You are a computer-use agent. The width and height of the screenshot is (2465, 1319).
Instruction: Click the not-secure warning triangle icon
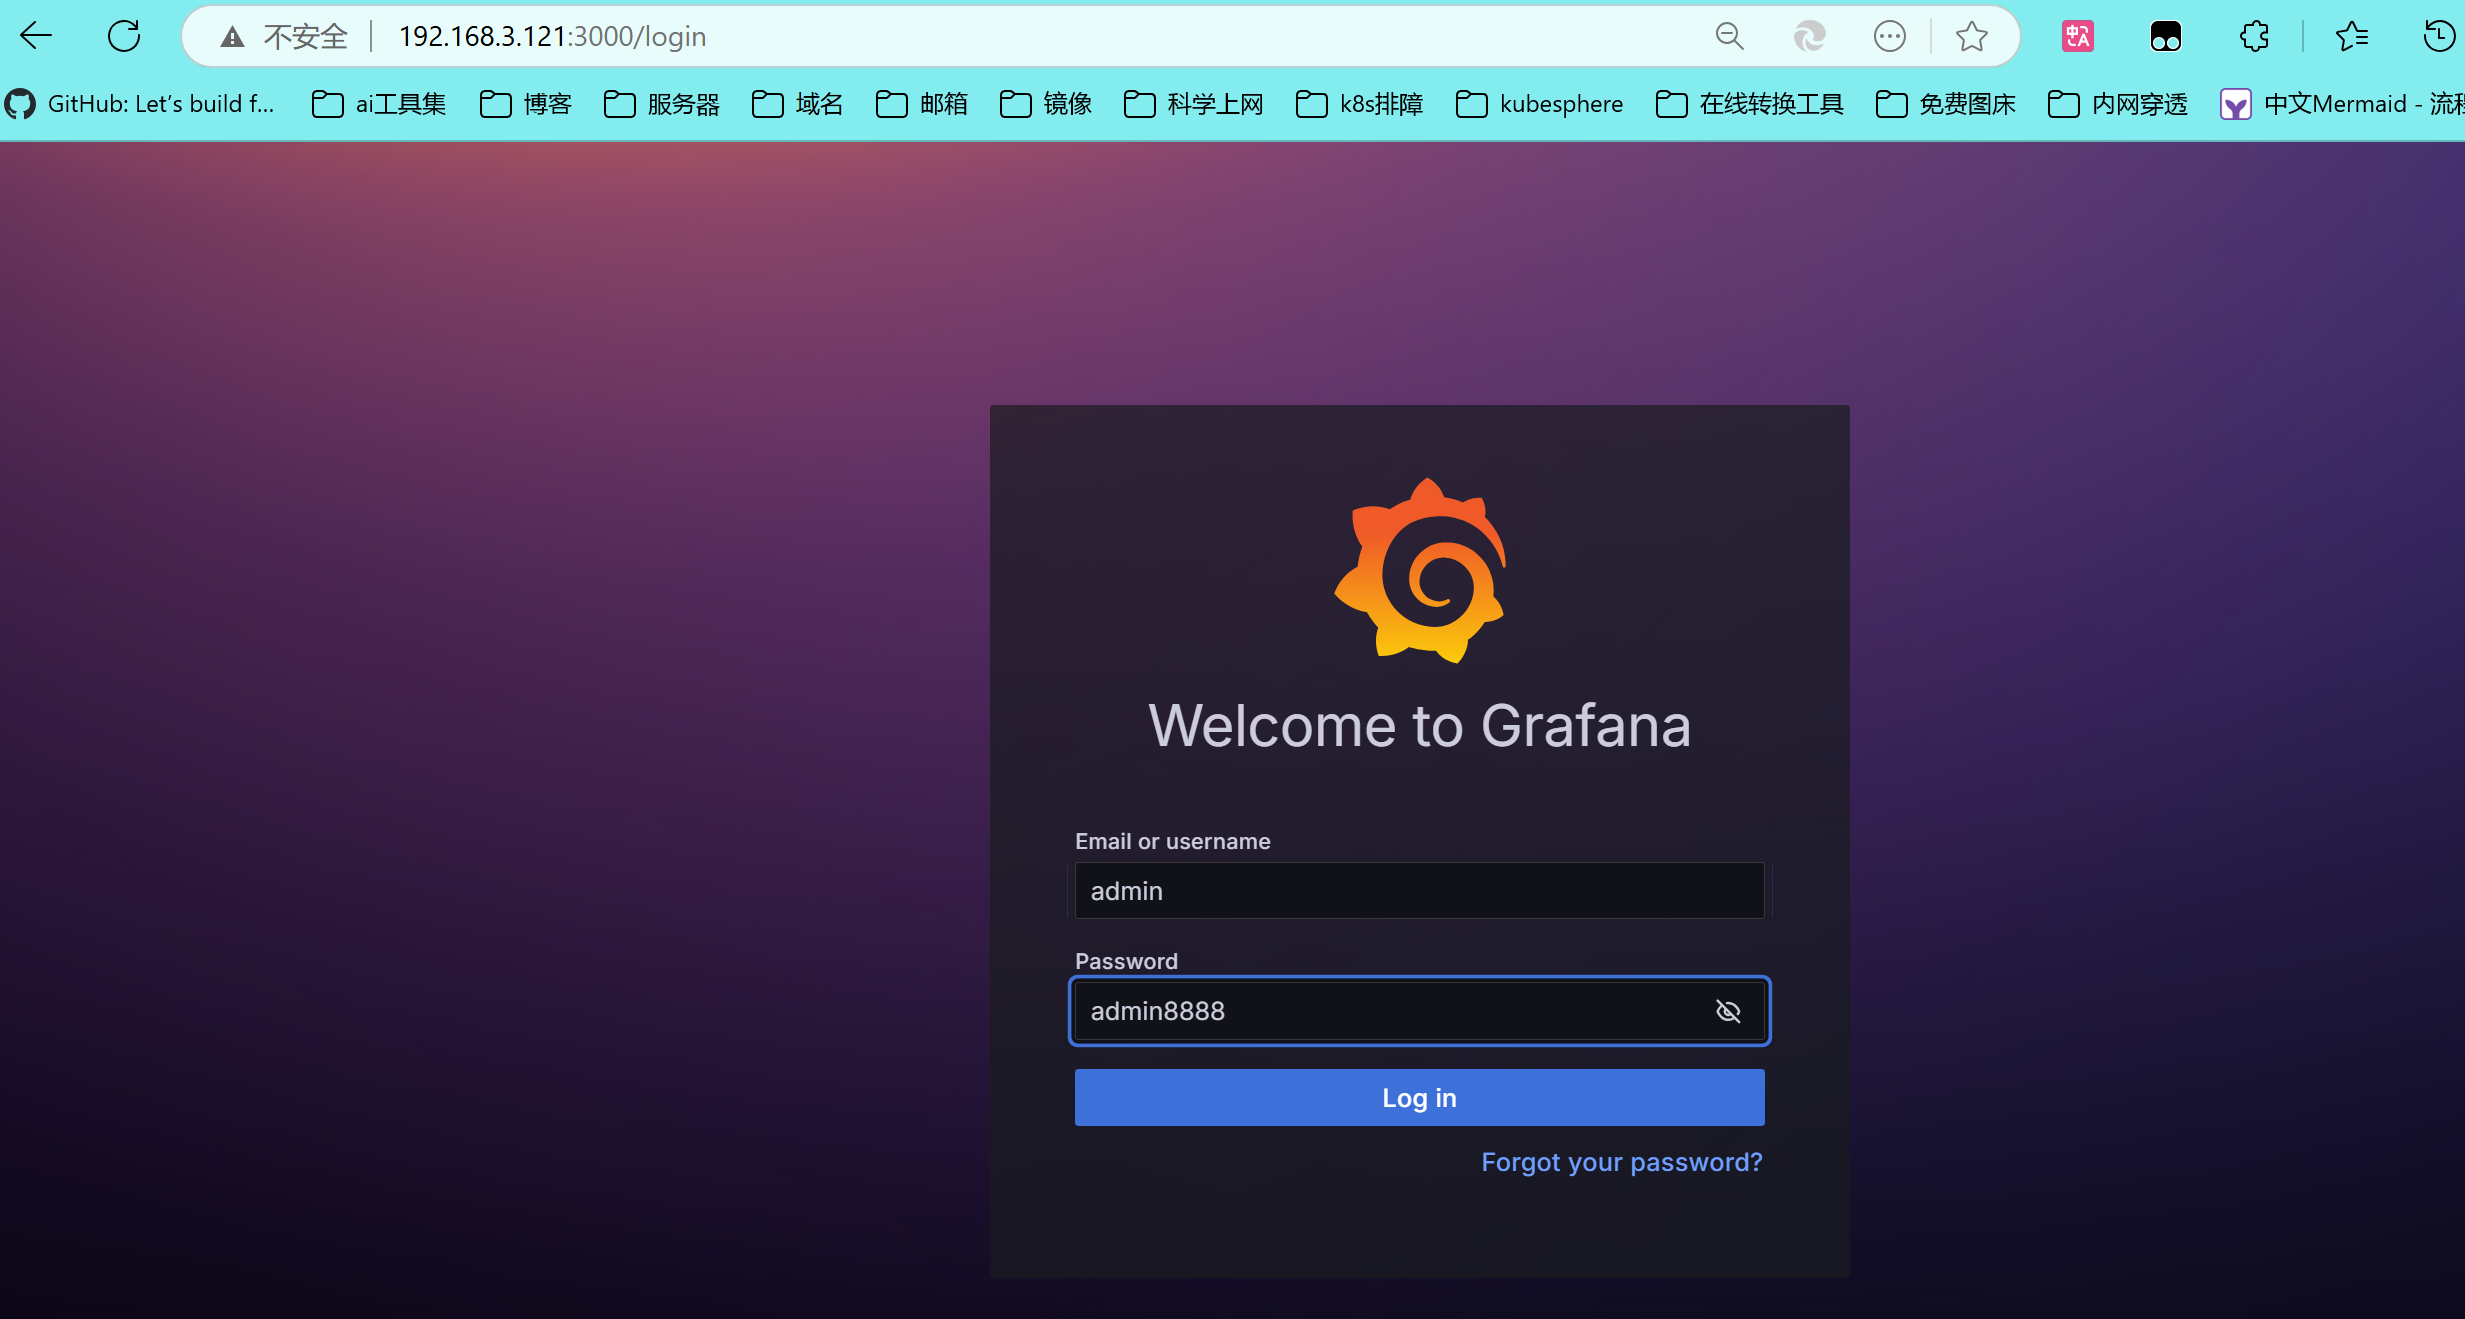[x=232, y=37]
